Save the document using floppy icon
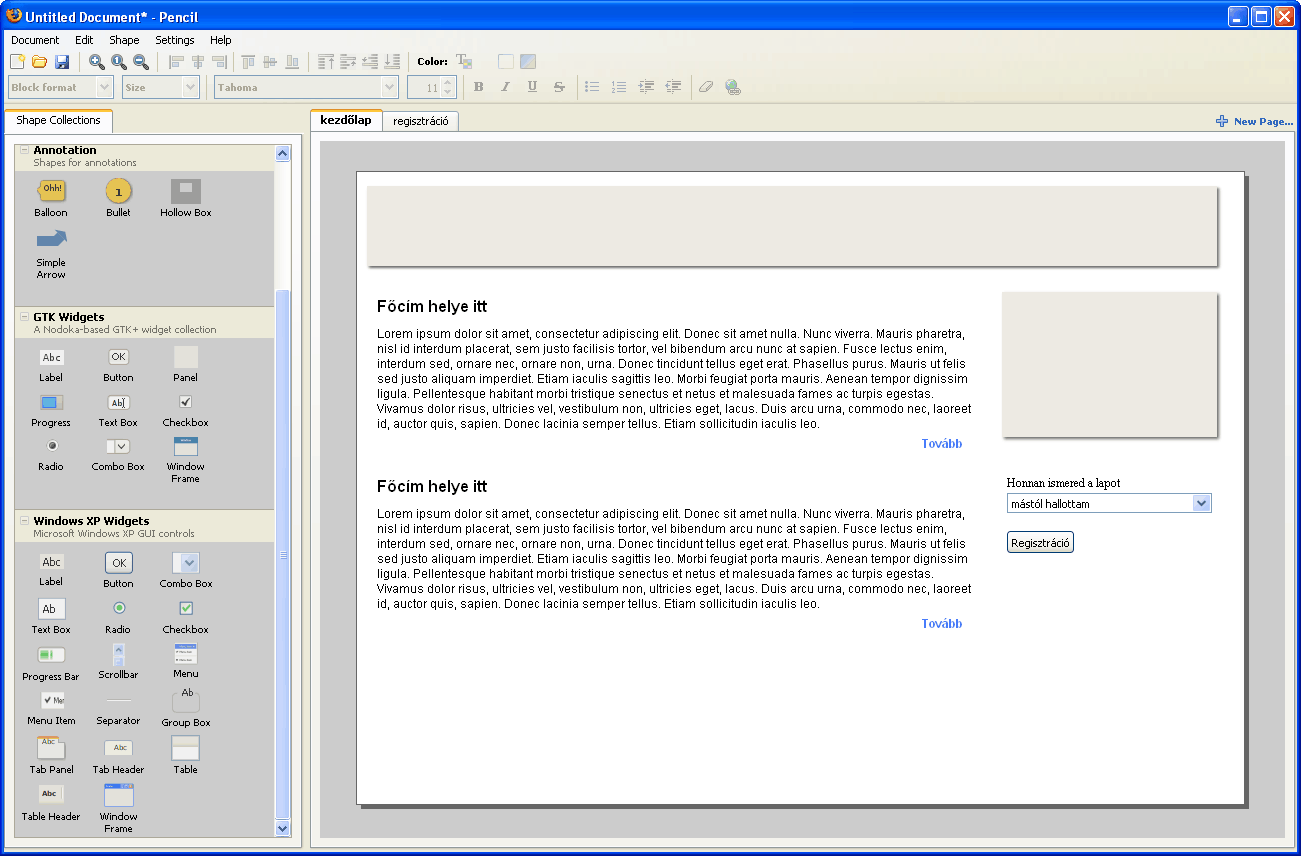This screenshot has width=1301, height=856. [62, 62]
